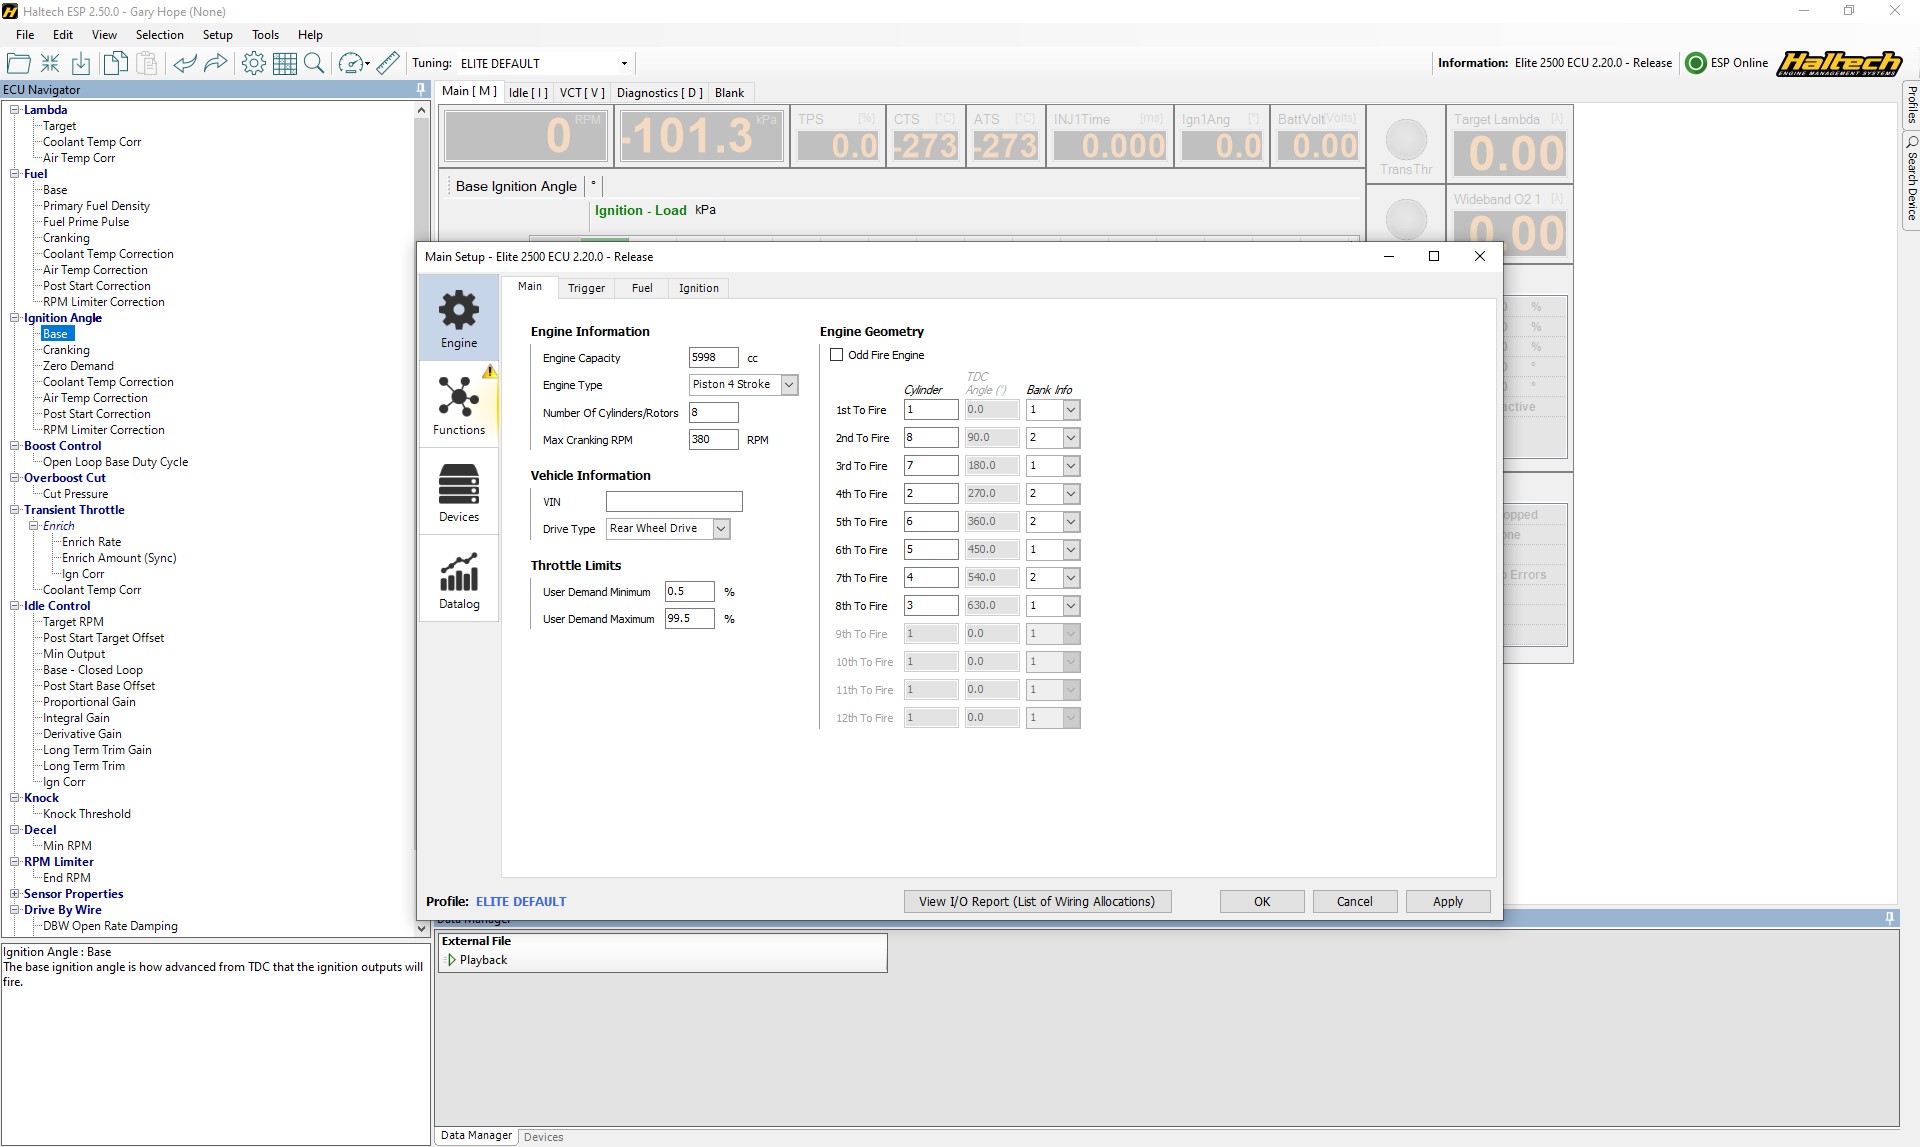Select DBW Open Rate Damping tree item
The width and height of the screenshot is (1920, 1147).
110,926
